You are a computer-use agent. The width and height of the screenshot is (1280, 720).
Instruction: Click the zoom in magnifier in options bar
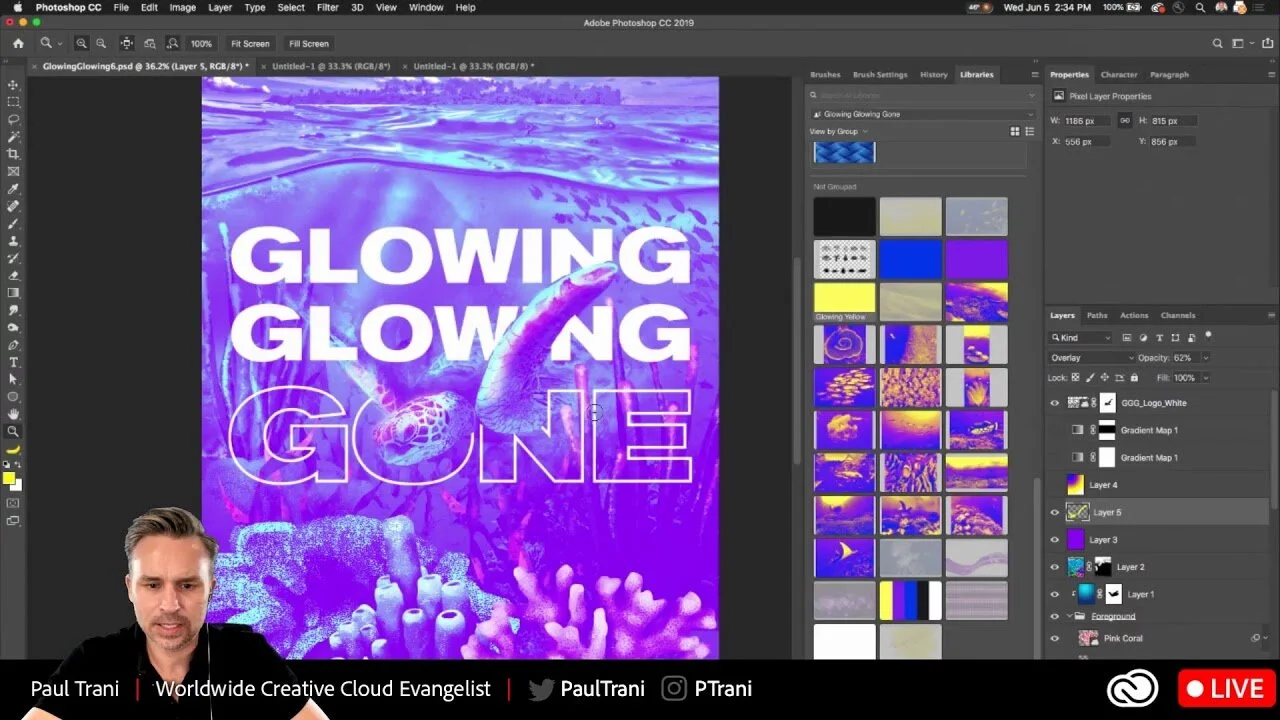pos(81,43)
